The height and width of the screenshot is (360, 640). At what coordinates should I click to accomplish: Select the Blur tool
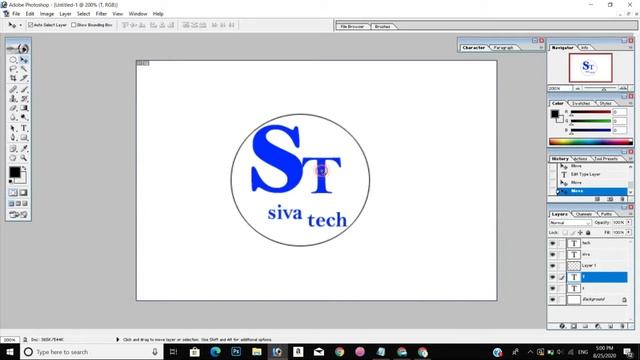click(13, 118)
